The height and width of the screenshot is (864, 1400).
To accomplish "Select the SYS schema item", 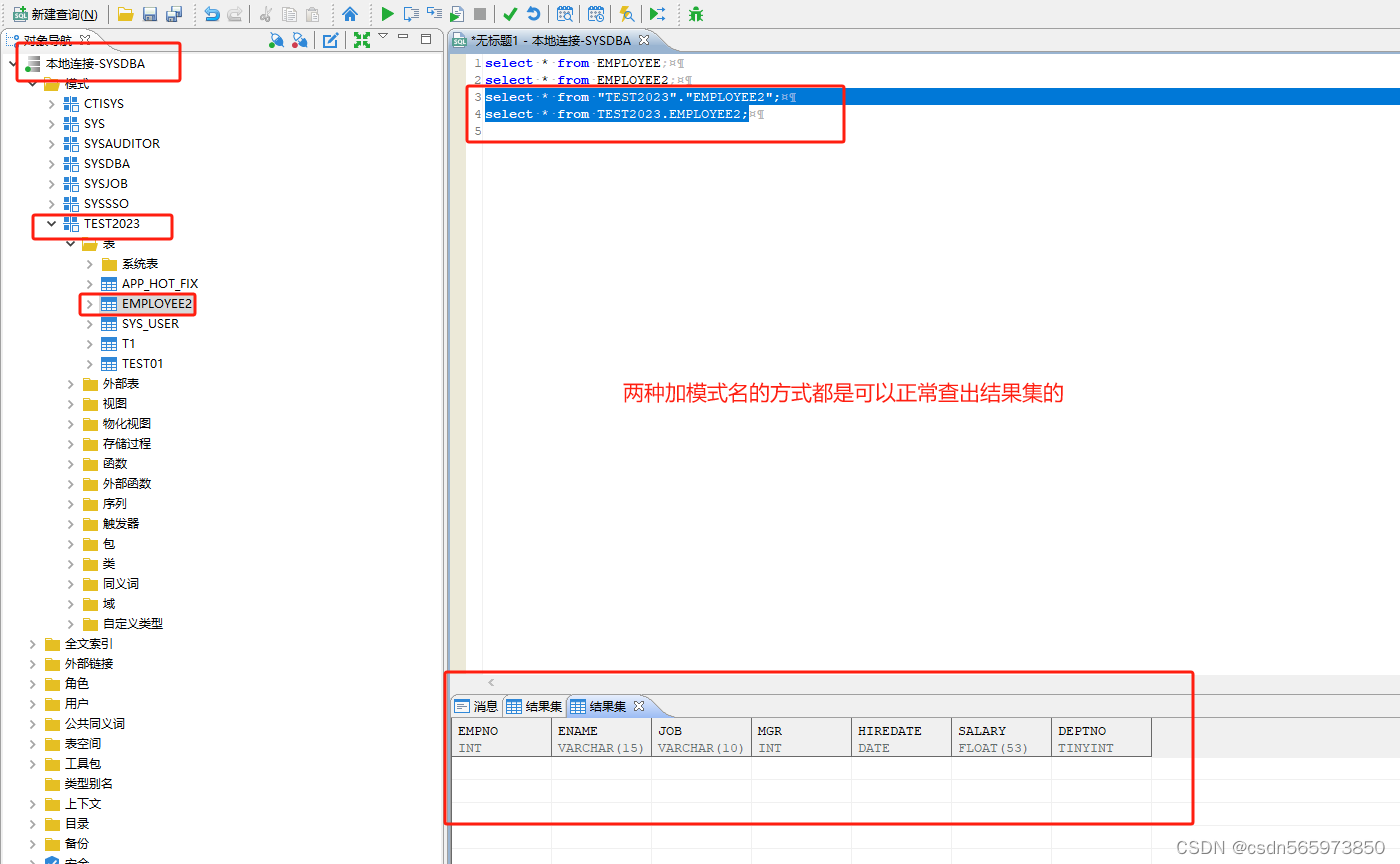I will click(x=94, y=124).
